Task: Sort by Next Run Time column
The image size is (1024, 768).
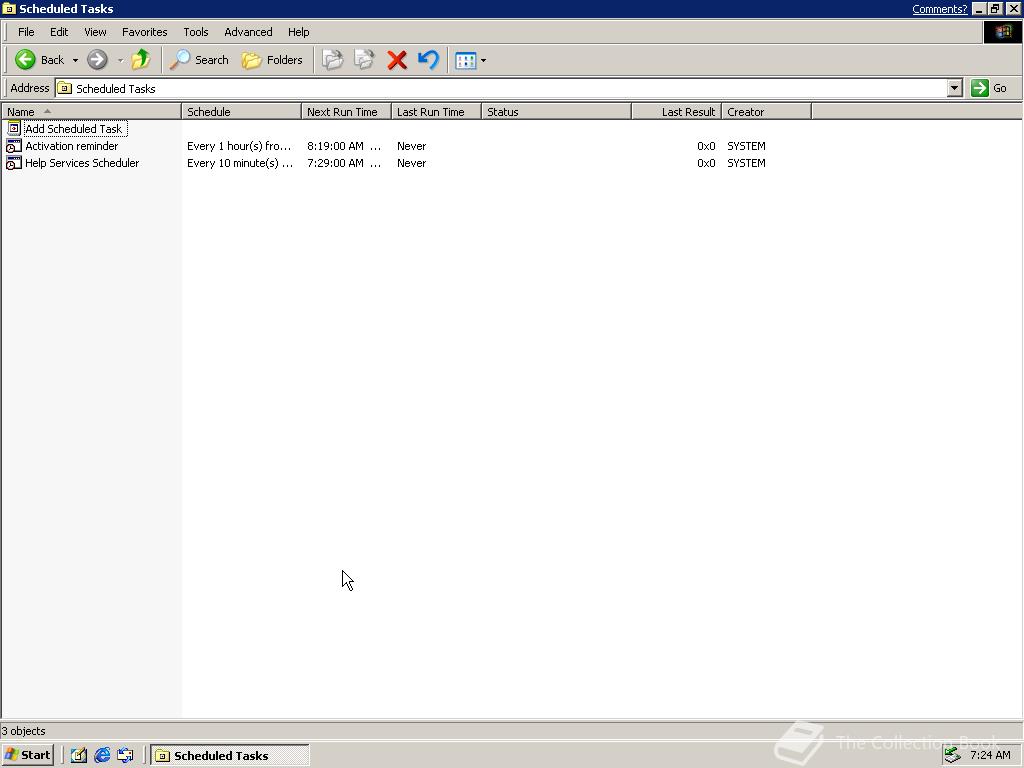Action: [346, 112]
